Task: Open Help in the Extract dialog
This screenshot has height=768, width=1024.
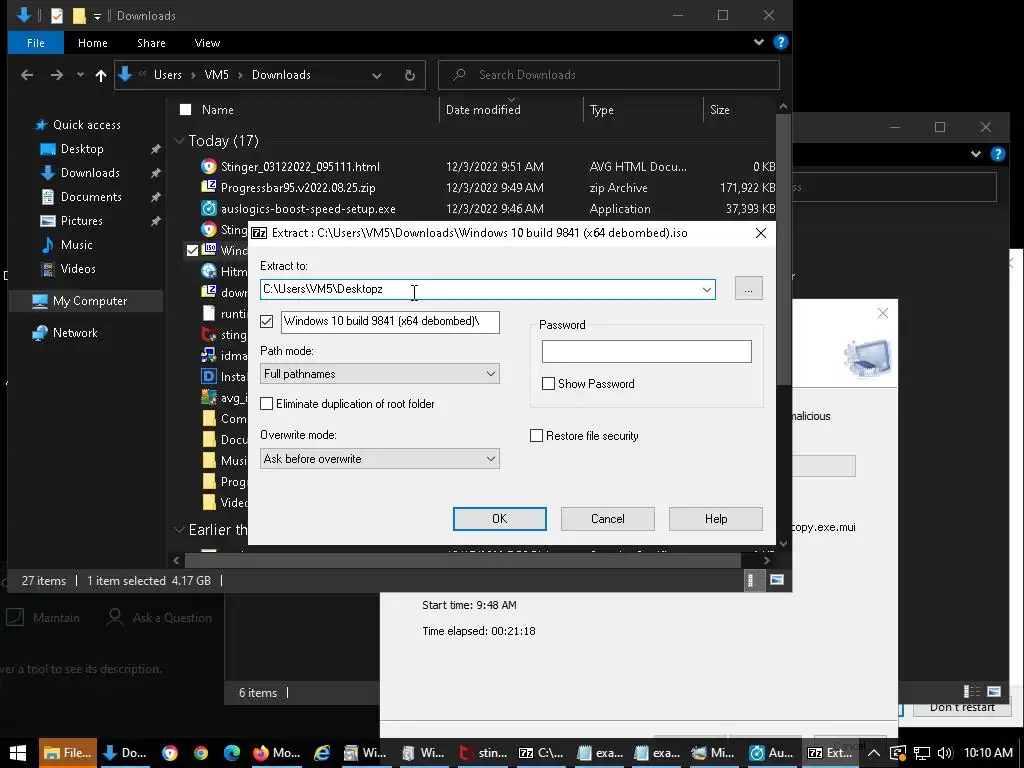Action: pyautogui.click(x=716, y=519)
